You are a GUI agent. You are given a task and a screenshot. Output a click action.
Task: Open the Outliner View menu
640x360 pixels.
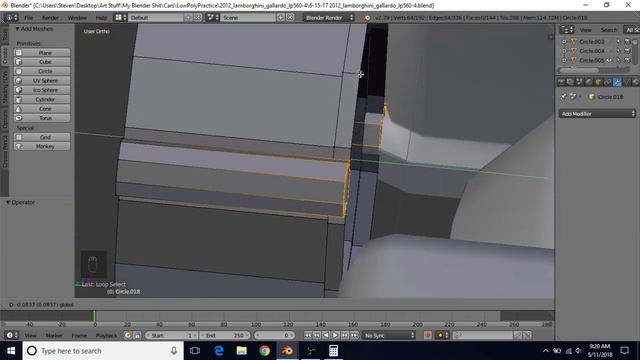click(585, 30)
